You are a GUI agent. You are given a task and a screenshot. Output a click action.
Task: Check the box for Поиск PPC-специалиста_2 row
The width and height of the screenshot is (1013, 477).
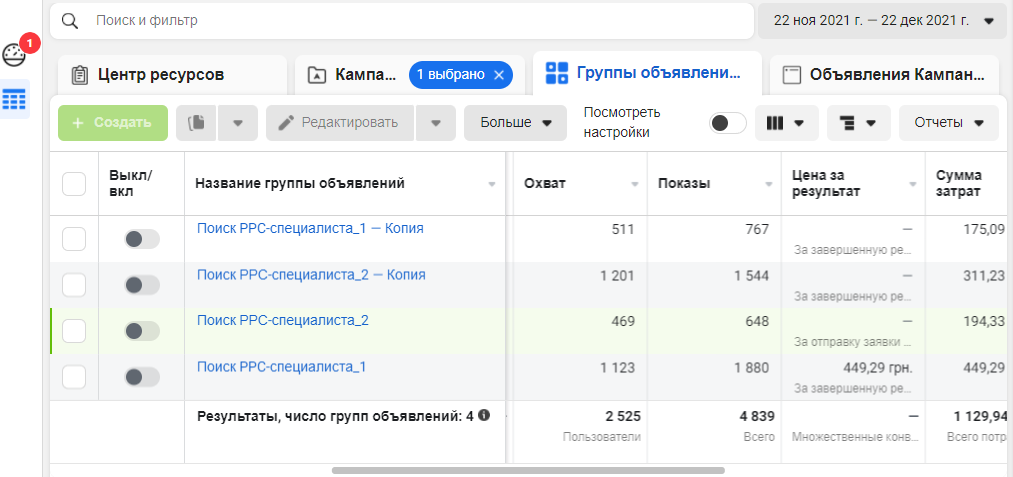click(x=74, y=331)
